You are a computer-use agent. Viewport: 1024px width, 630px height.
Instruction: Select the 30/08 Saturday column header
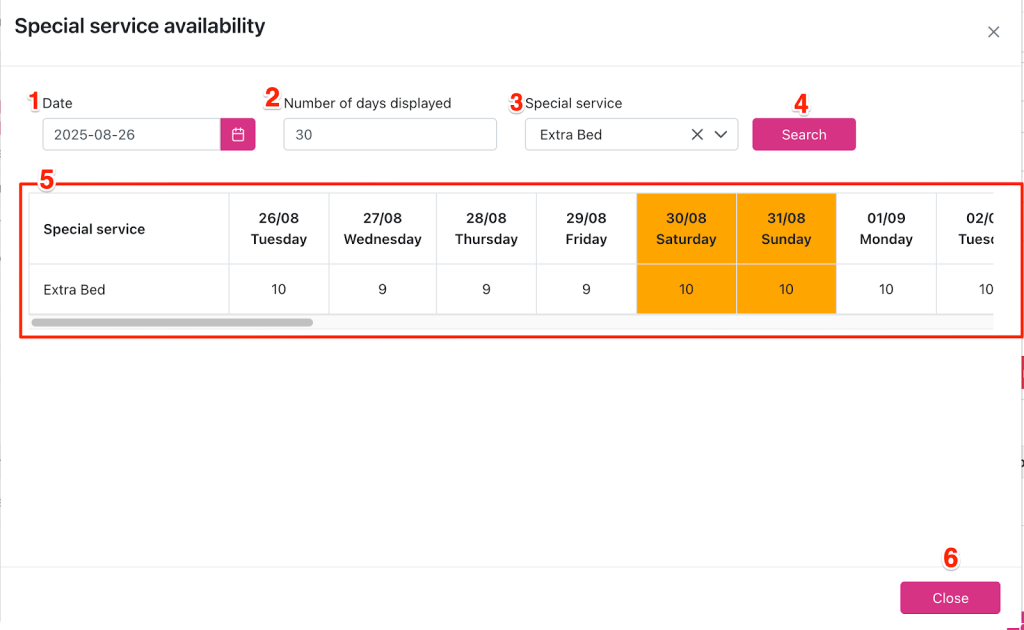(x=686, y=229)
